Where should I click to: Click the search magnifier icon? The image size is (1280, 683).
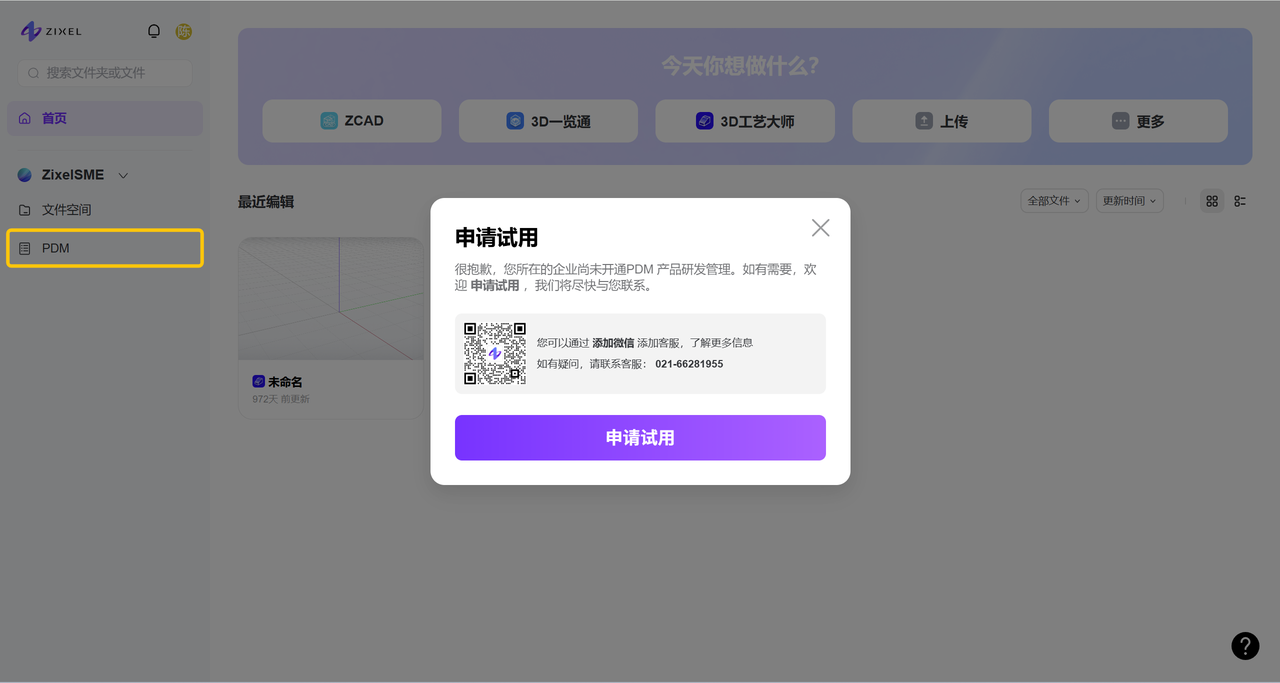[34, 73]
